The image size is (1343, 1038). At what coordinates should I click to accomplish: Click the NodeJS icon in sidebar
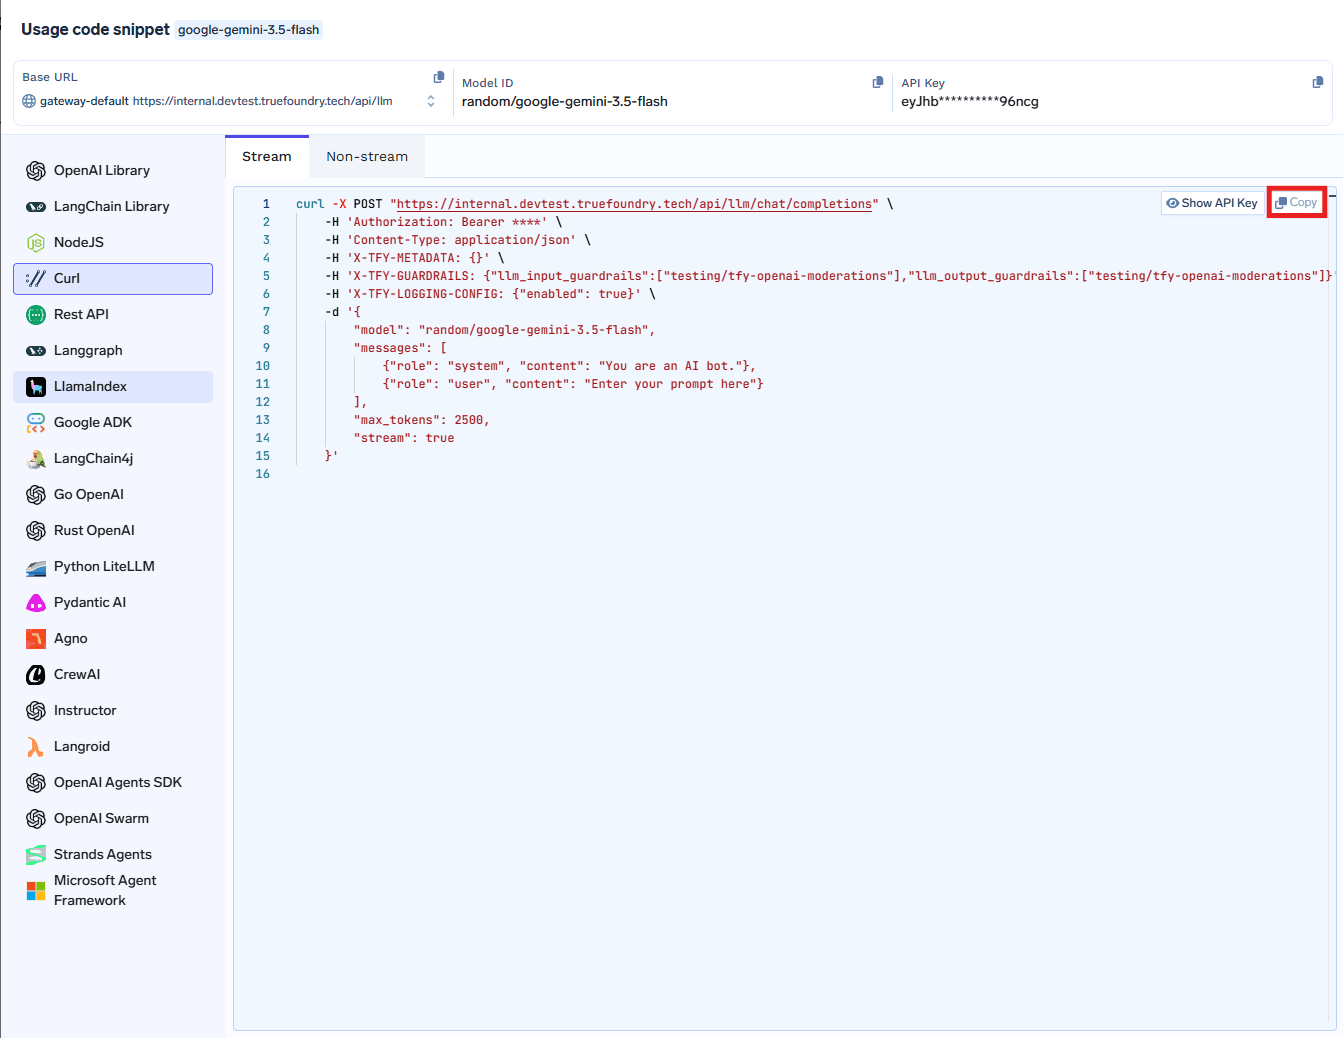36,243
